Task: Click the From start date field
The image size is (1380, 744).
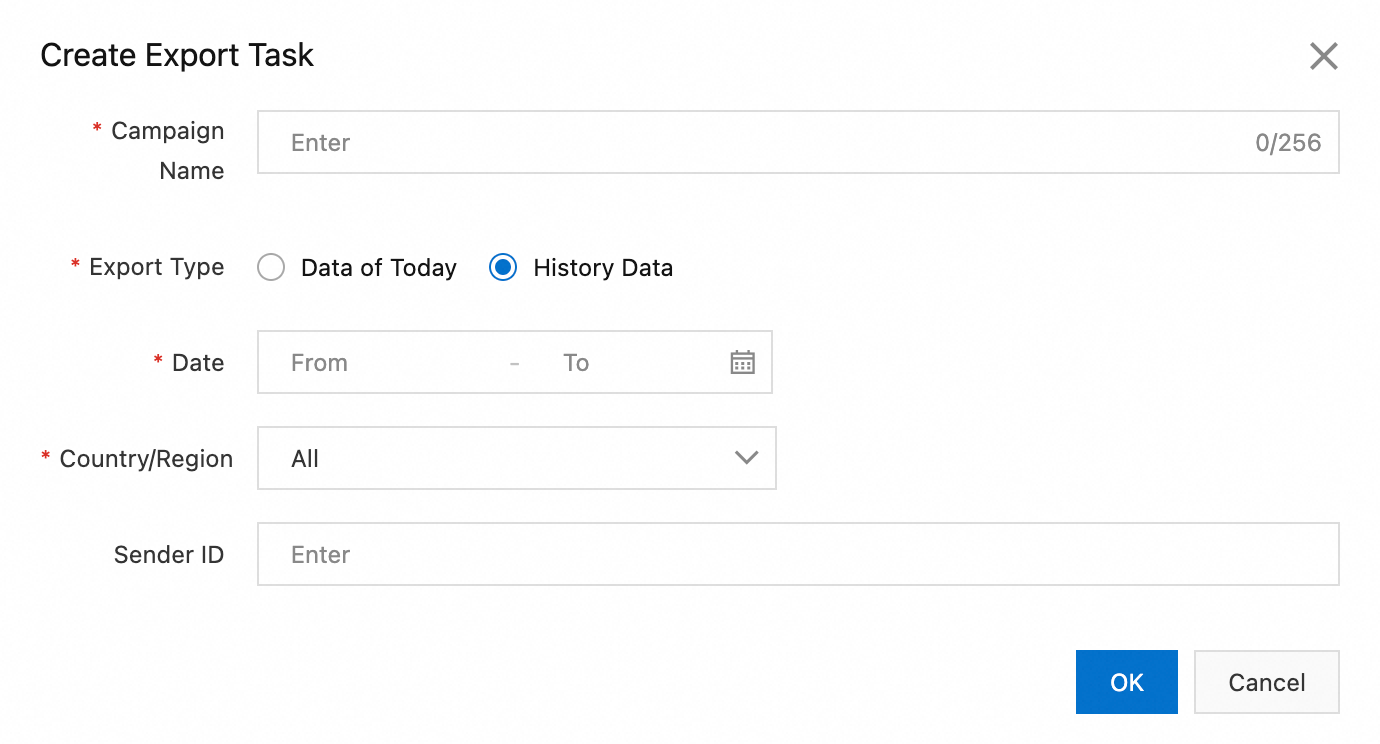Action: coord(380,362)
